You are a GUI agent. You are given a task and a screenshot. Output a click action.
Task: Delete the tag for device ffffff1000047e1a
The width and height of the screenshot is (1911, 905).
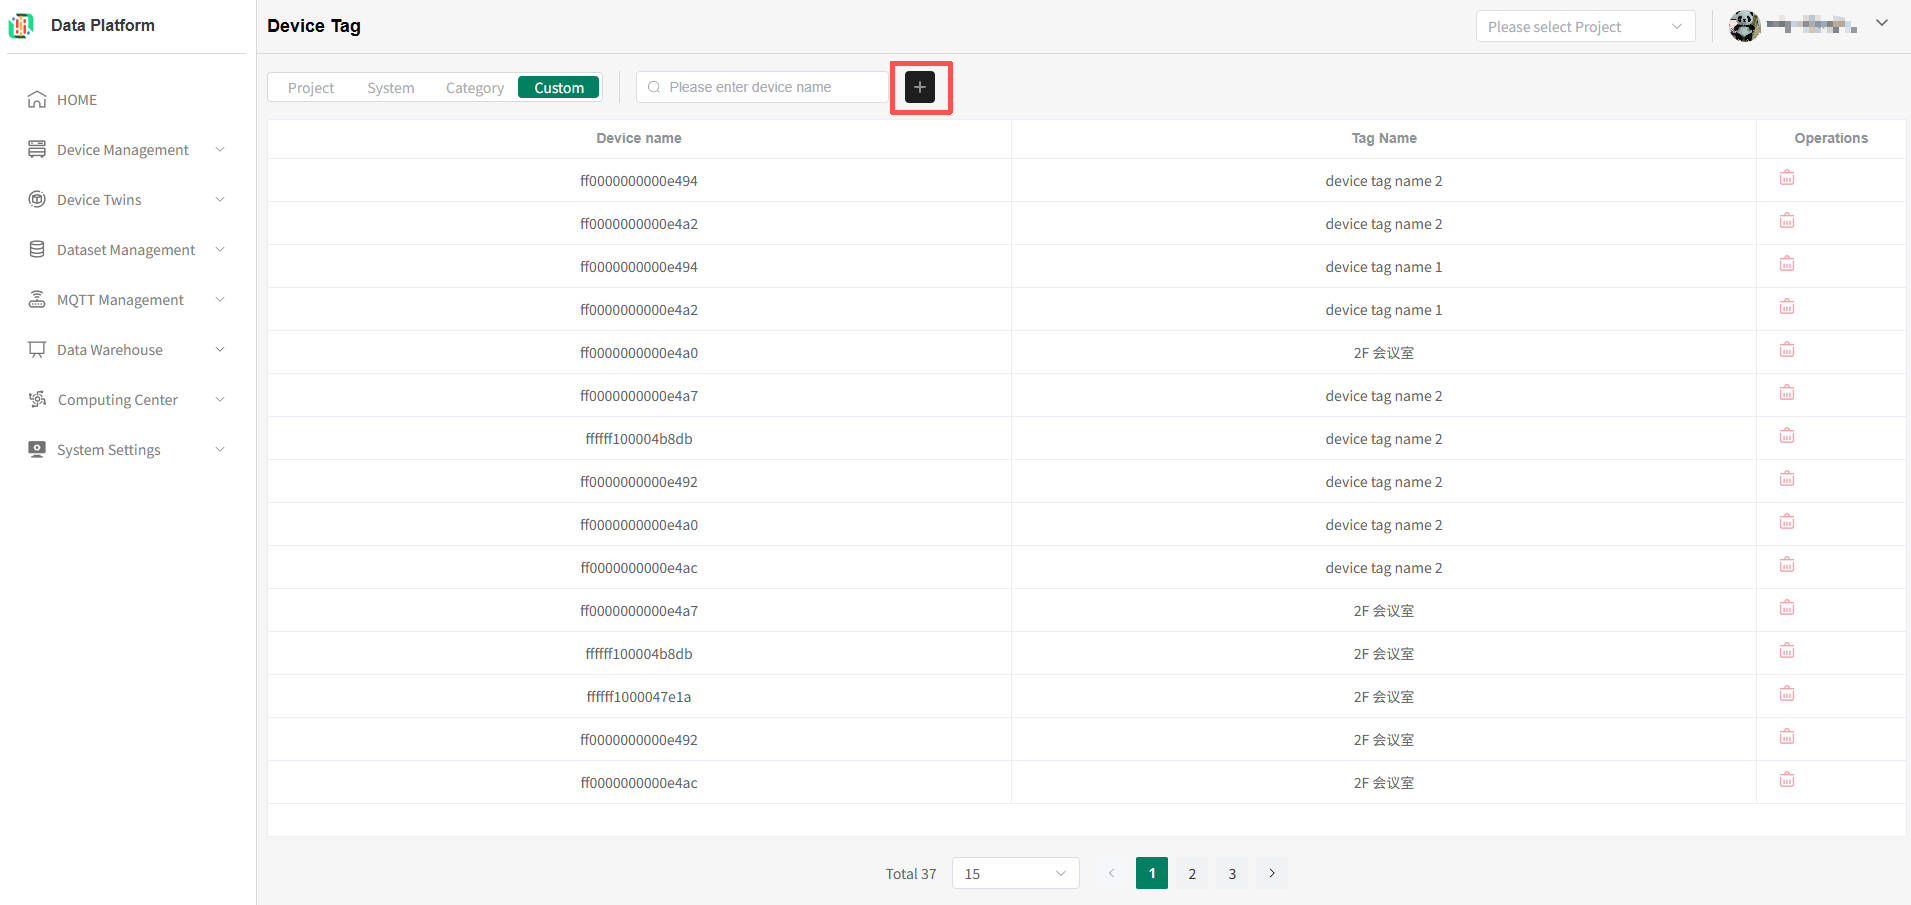click(x=1786, y=694)
